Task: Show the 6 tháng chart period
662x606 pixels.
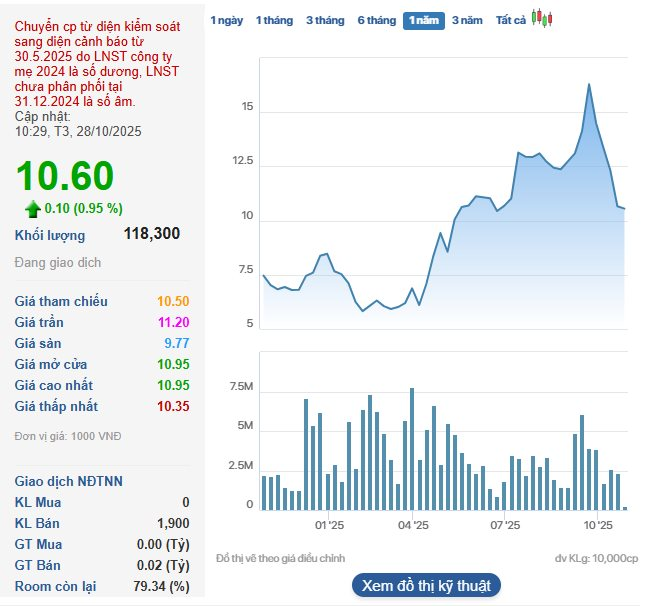Action: (376, 20)
